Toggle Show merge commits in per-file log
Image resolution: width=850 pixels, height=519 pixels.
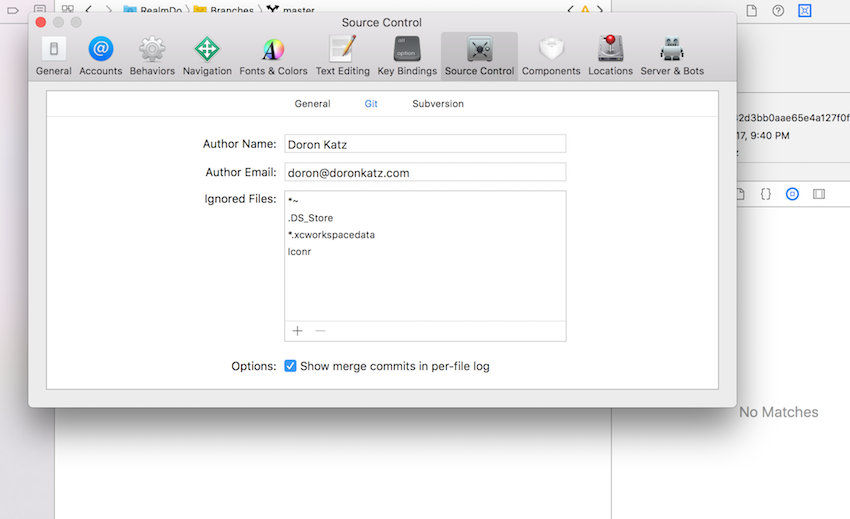point(291,366)
